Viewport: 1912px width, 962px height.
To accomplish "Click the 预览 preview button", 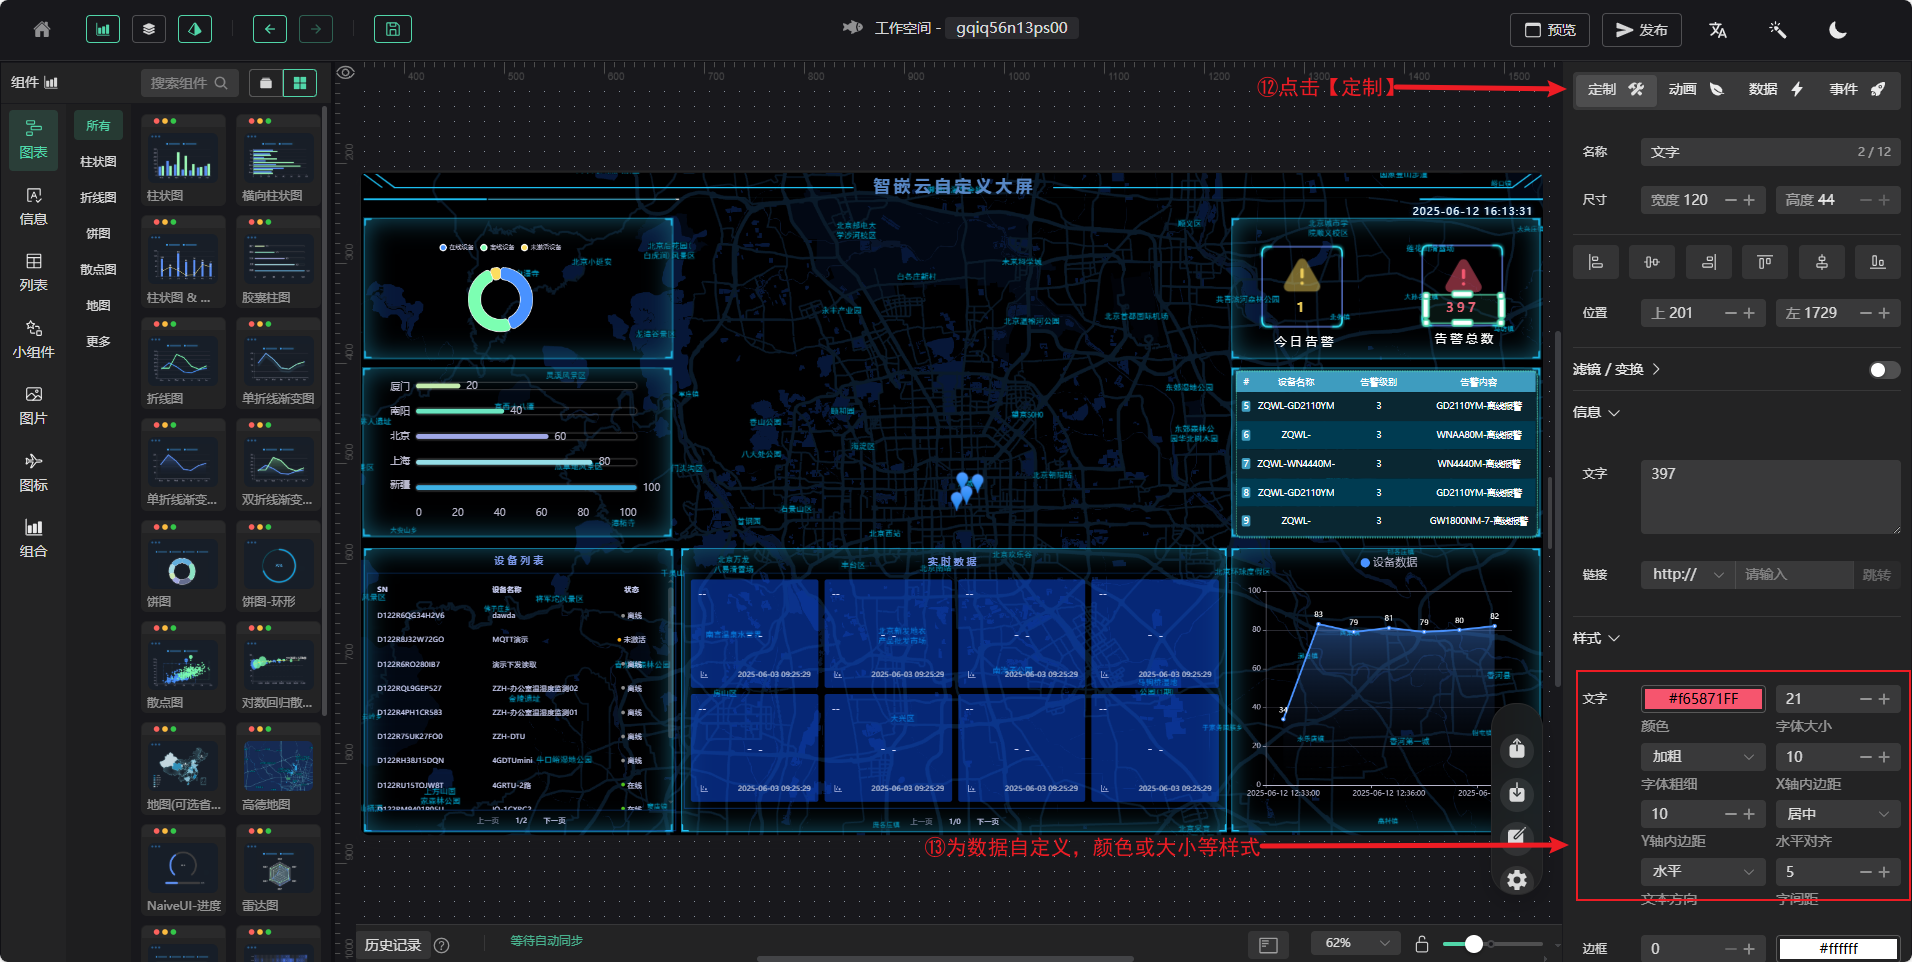I will point(1549,30).
